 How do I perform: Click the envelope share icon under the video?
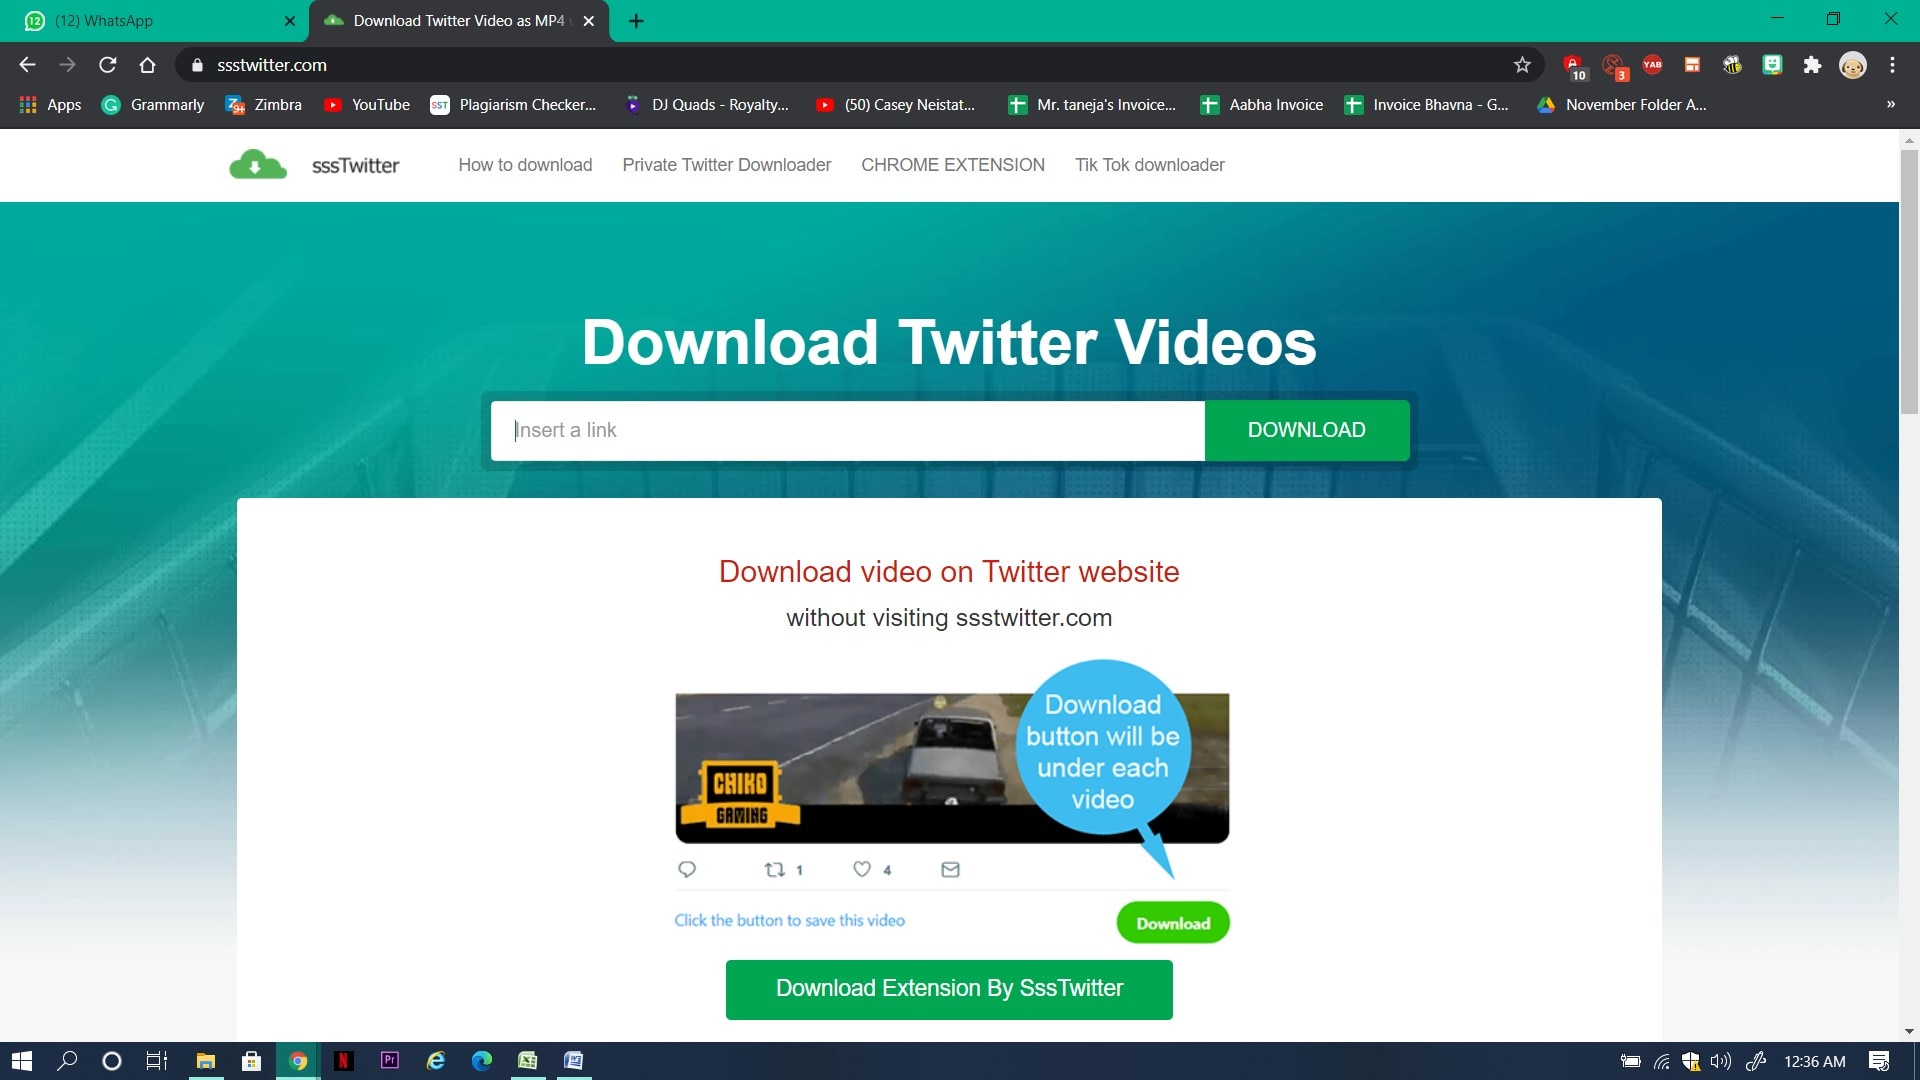point(950,869)
